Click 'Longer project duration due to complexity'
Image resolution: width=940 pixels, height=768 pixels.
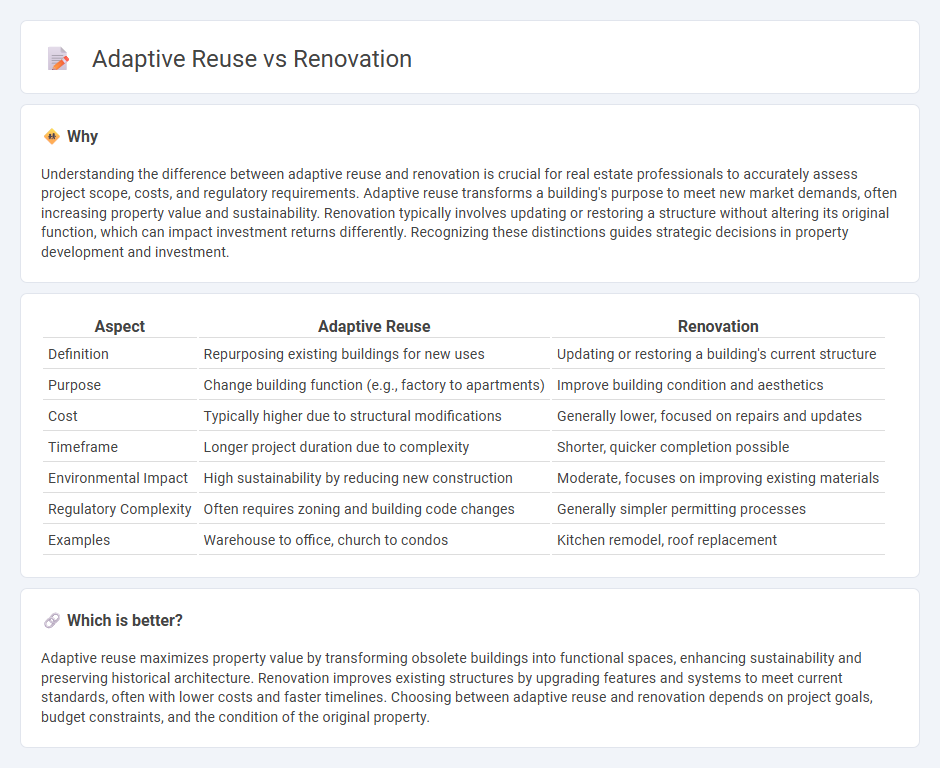[x=336, y=447]
